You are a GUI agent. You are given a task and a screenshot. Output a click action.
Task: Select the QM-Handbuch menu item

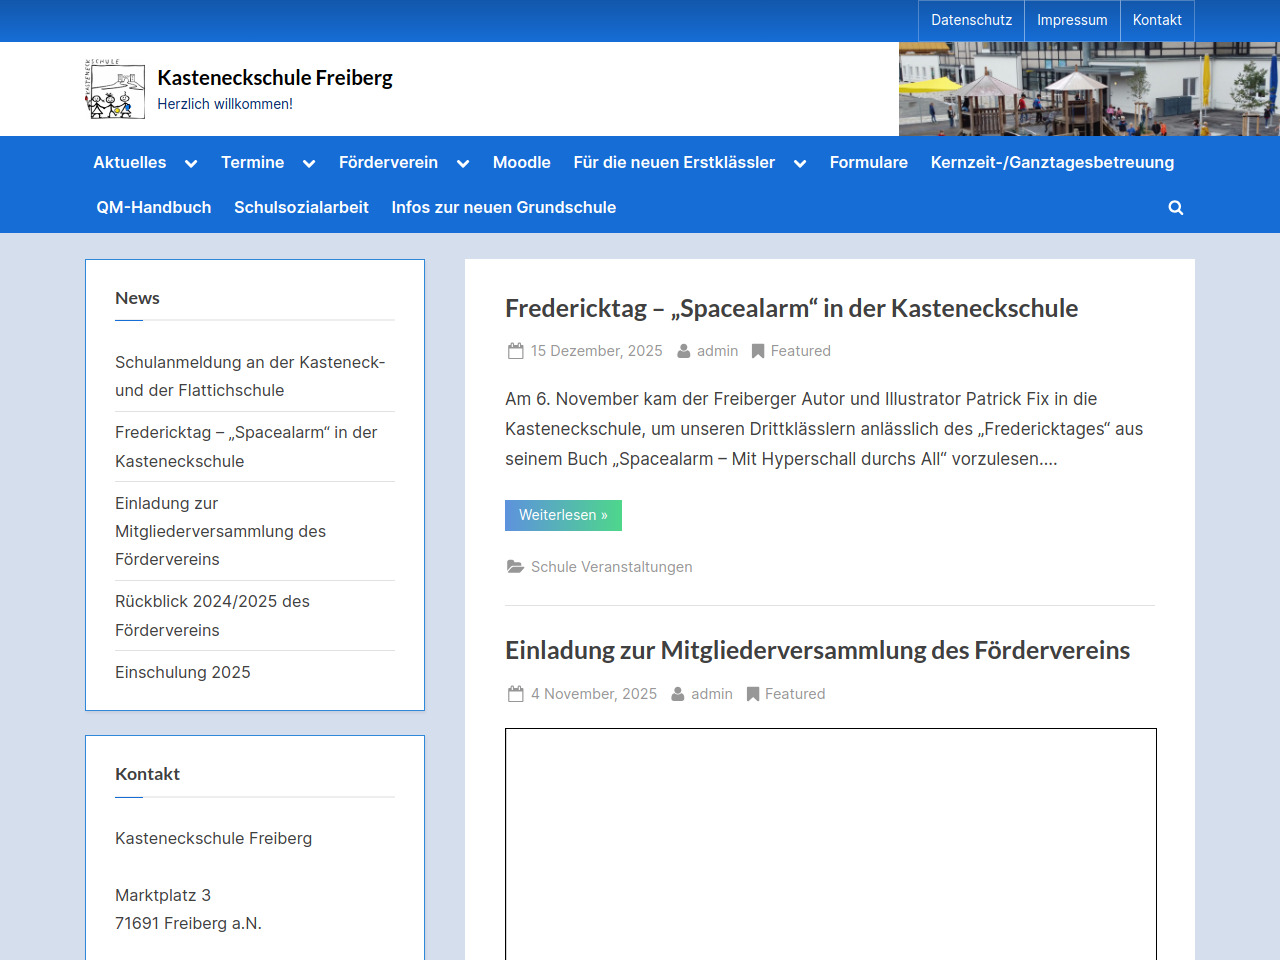(154, 208)
